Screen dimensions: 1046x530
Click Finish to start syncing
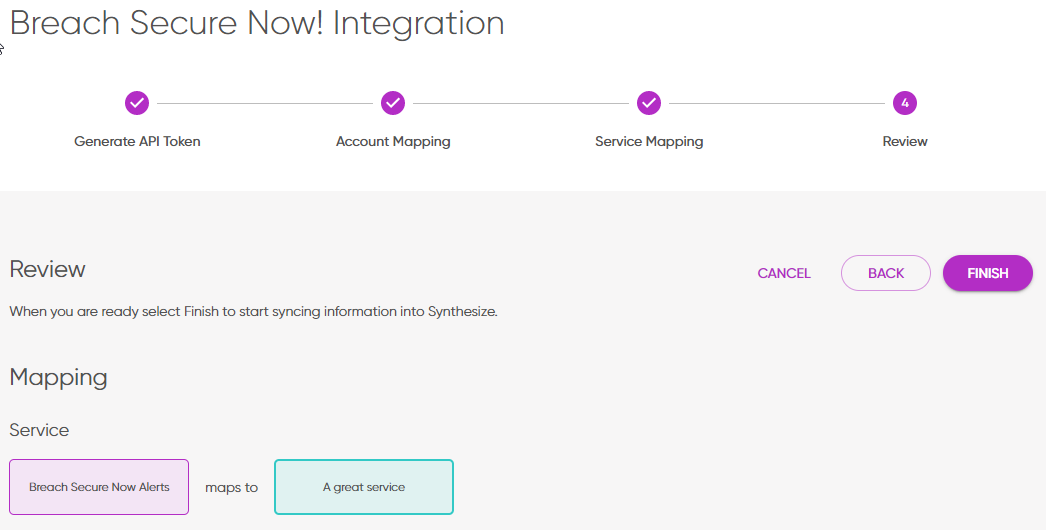coord(987,273)
